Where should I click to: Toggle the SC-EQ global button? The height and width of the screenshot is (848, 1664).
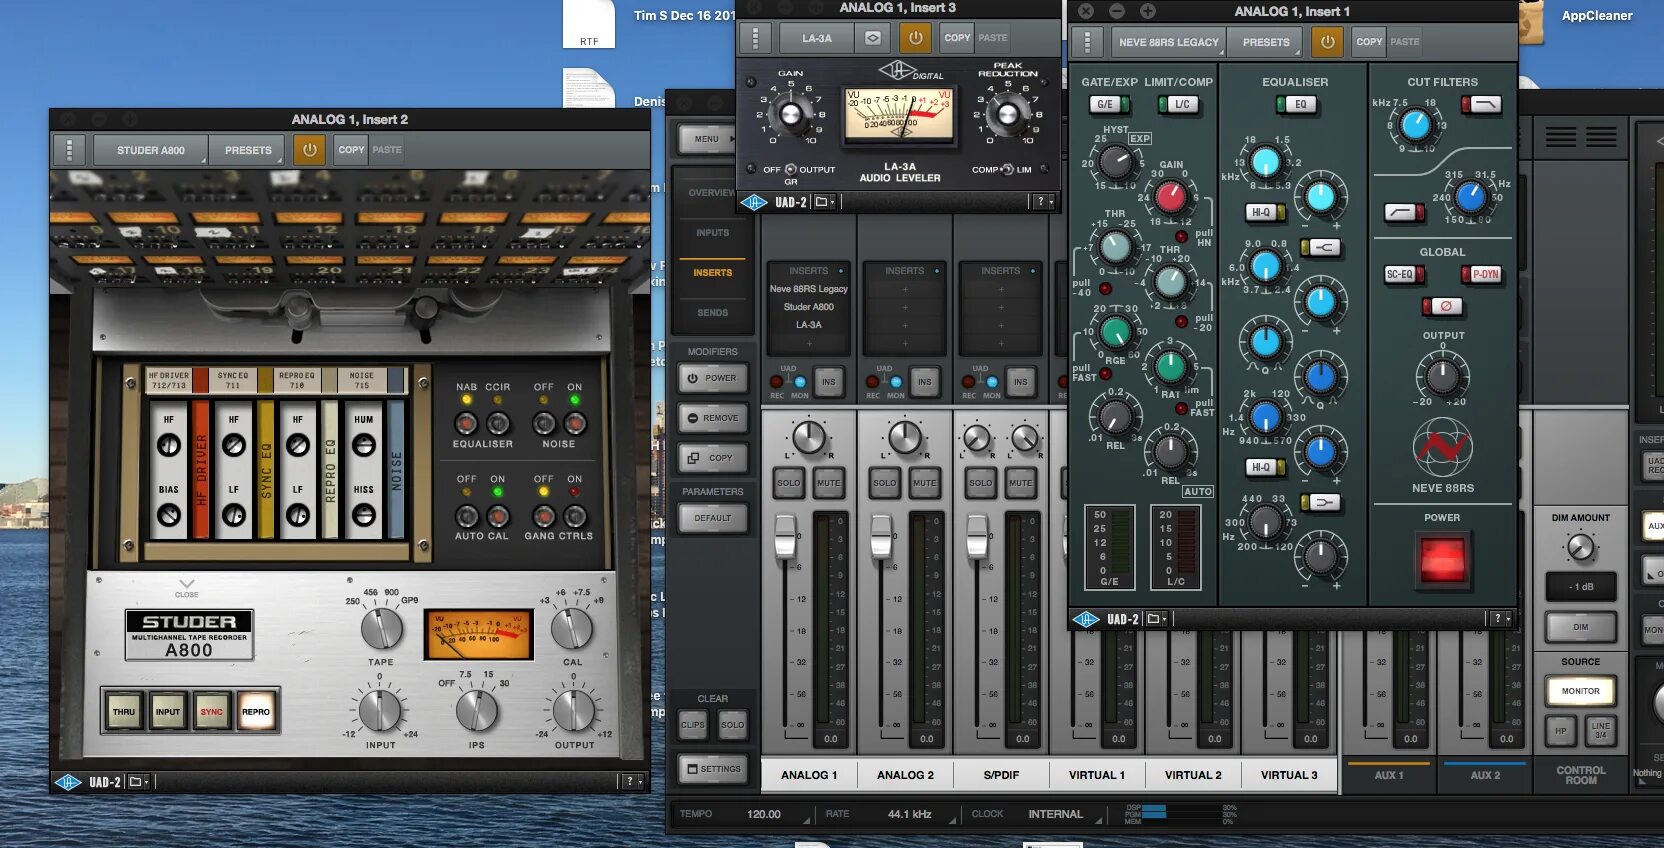[1405, 274]
